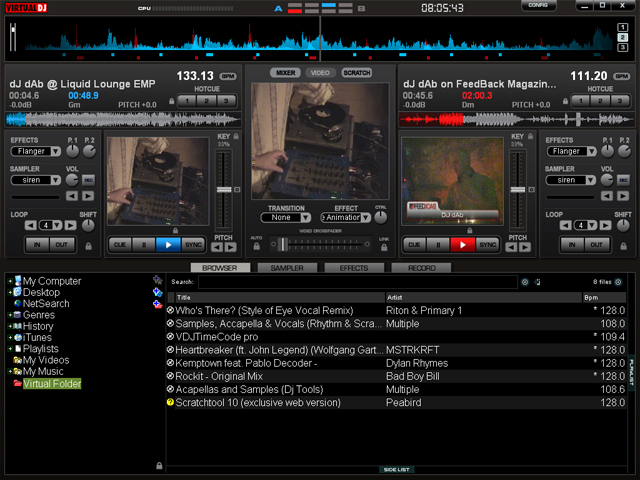Open the SAMPLER tab
This screenshot has width=640, height=480.
pos(287,268)
